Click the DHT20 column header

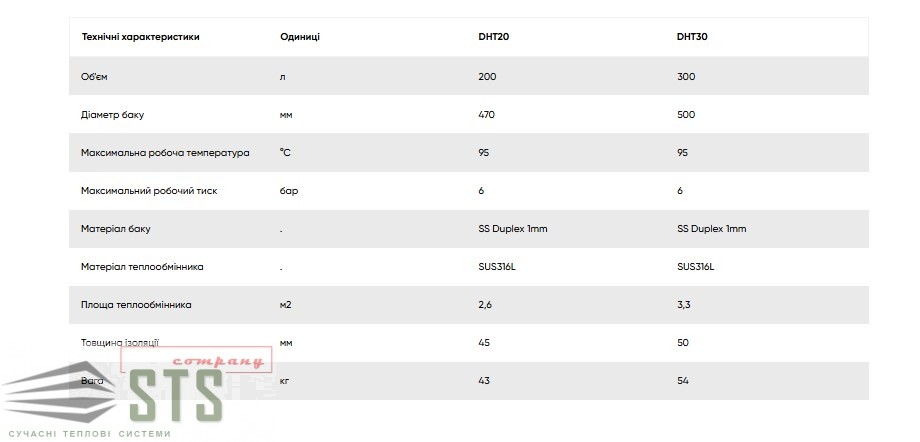493,36
